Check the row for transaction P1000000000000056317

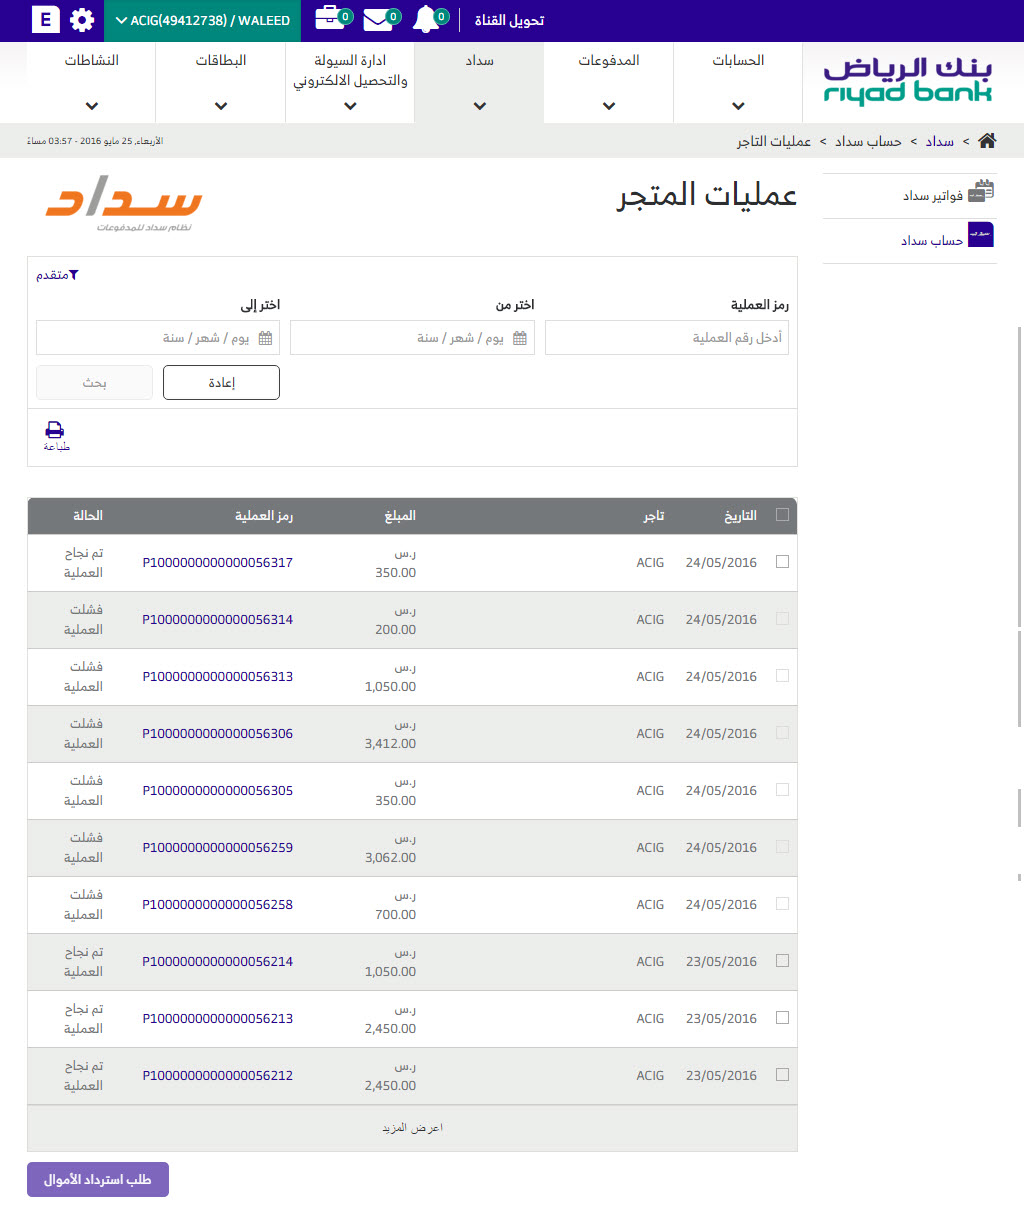[x=782, y=562]
